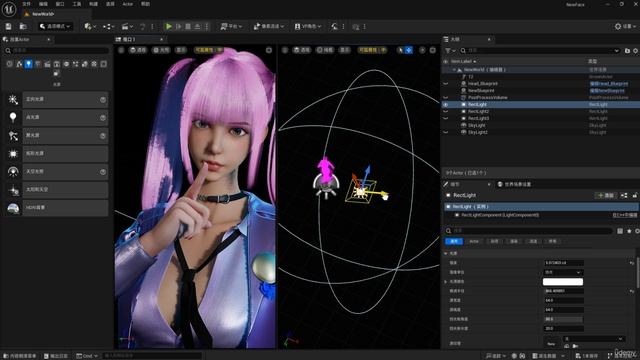Collapse the Light section header in Details
The width and height of the screenshot is (640, 360).
[446, 253]
